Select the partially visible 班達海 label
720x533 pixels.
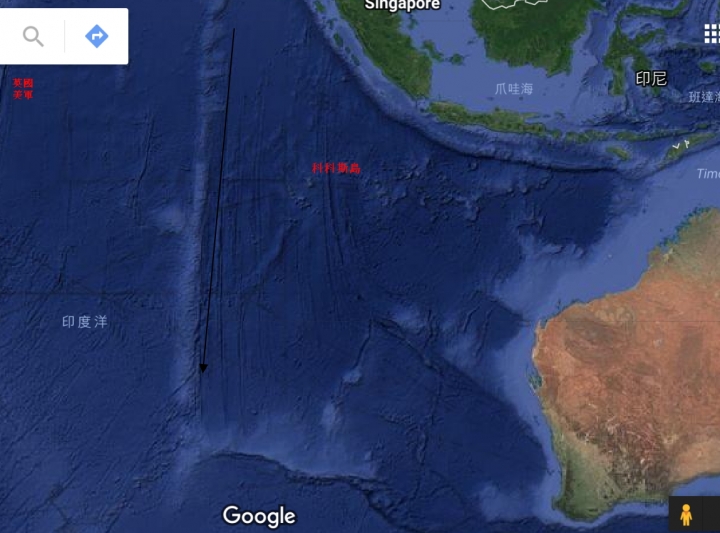click(704, 97)
